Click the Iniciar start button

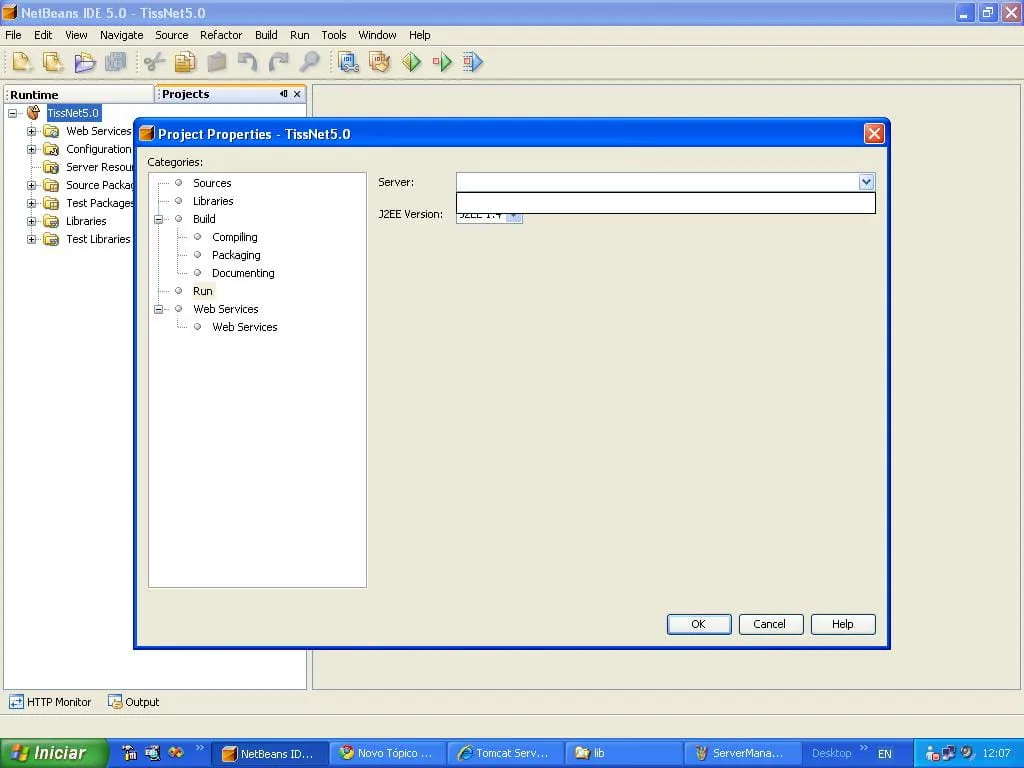[52, 753]
